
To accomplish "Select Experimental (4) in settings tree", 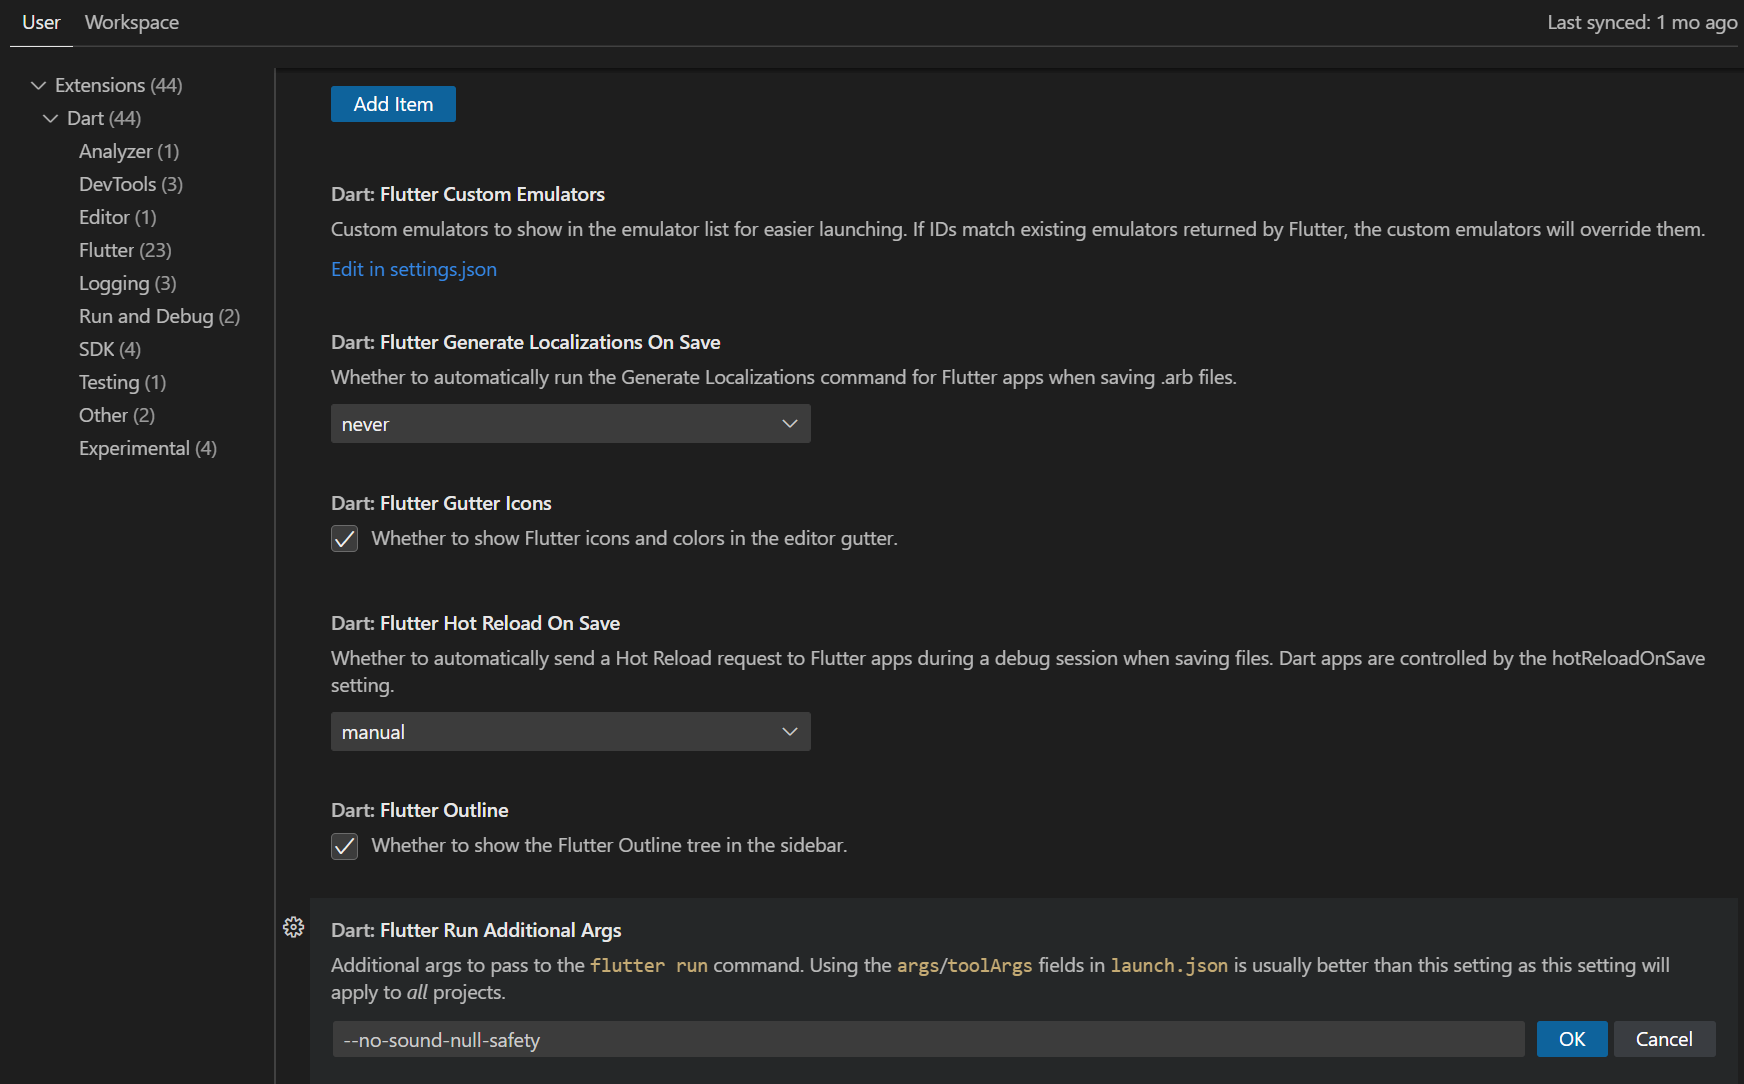I will [148, 448].
